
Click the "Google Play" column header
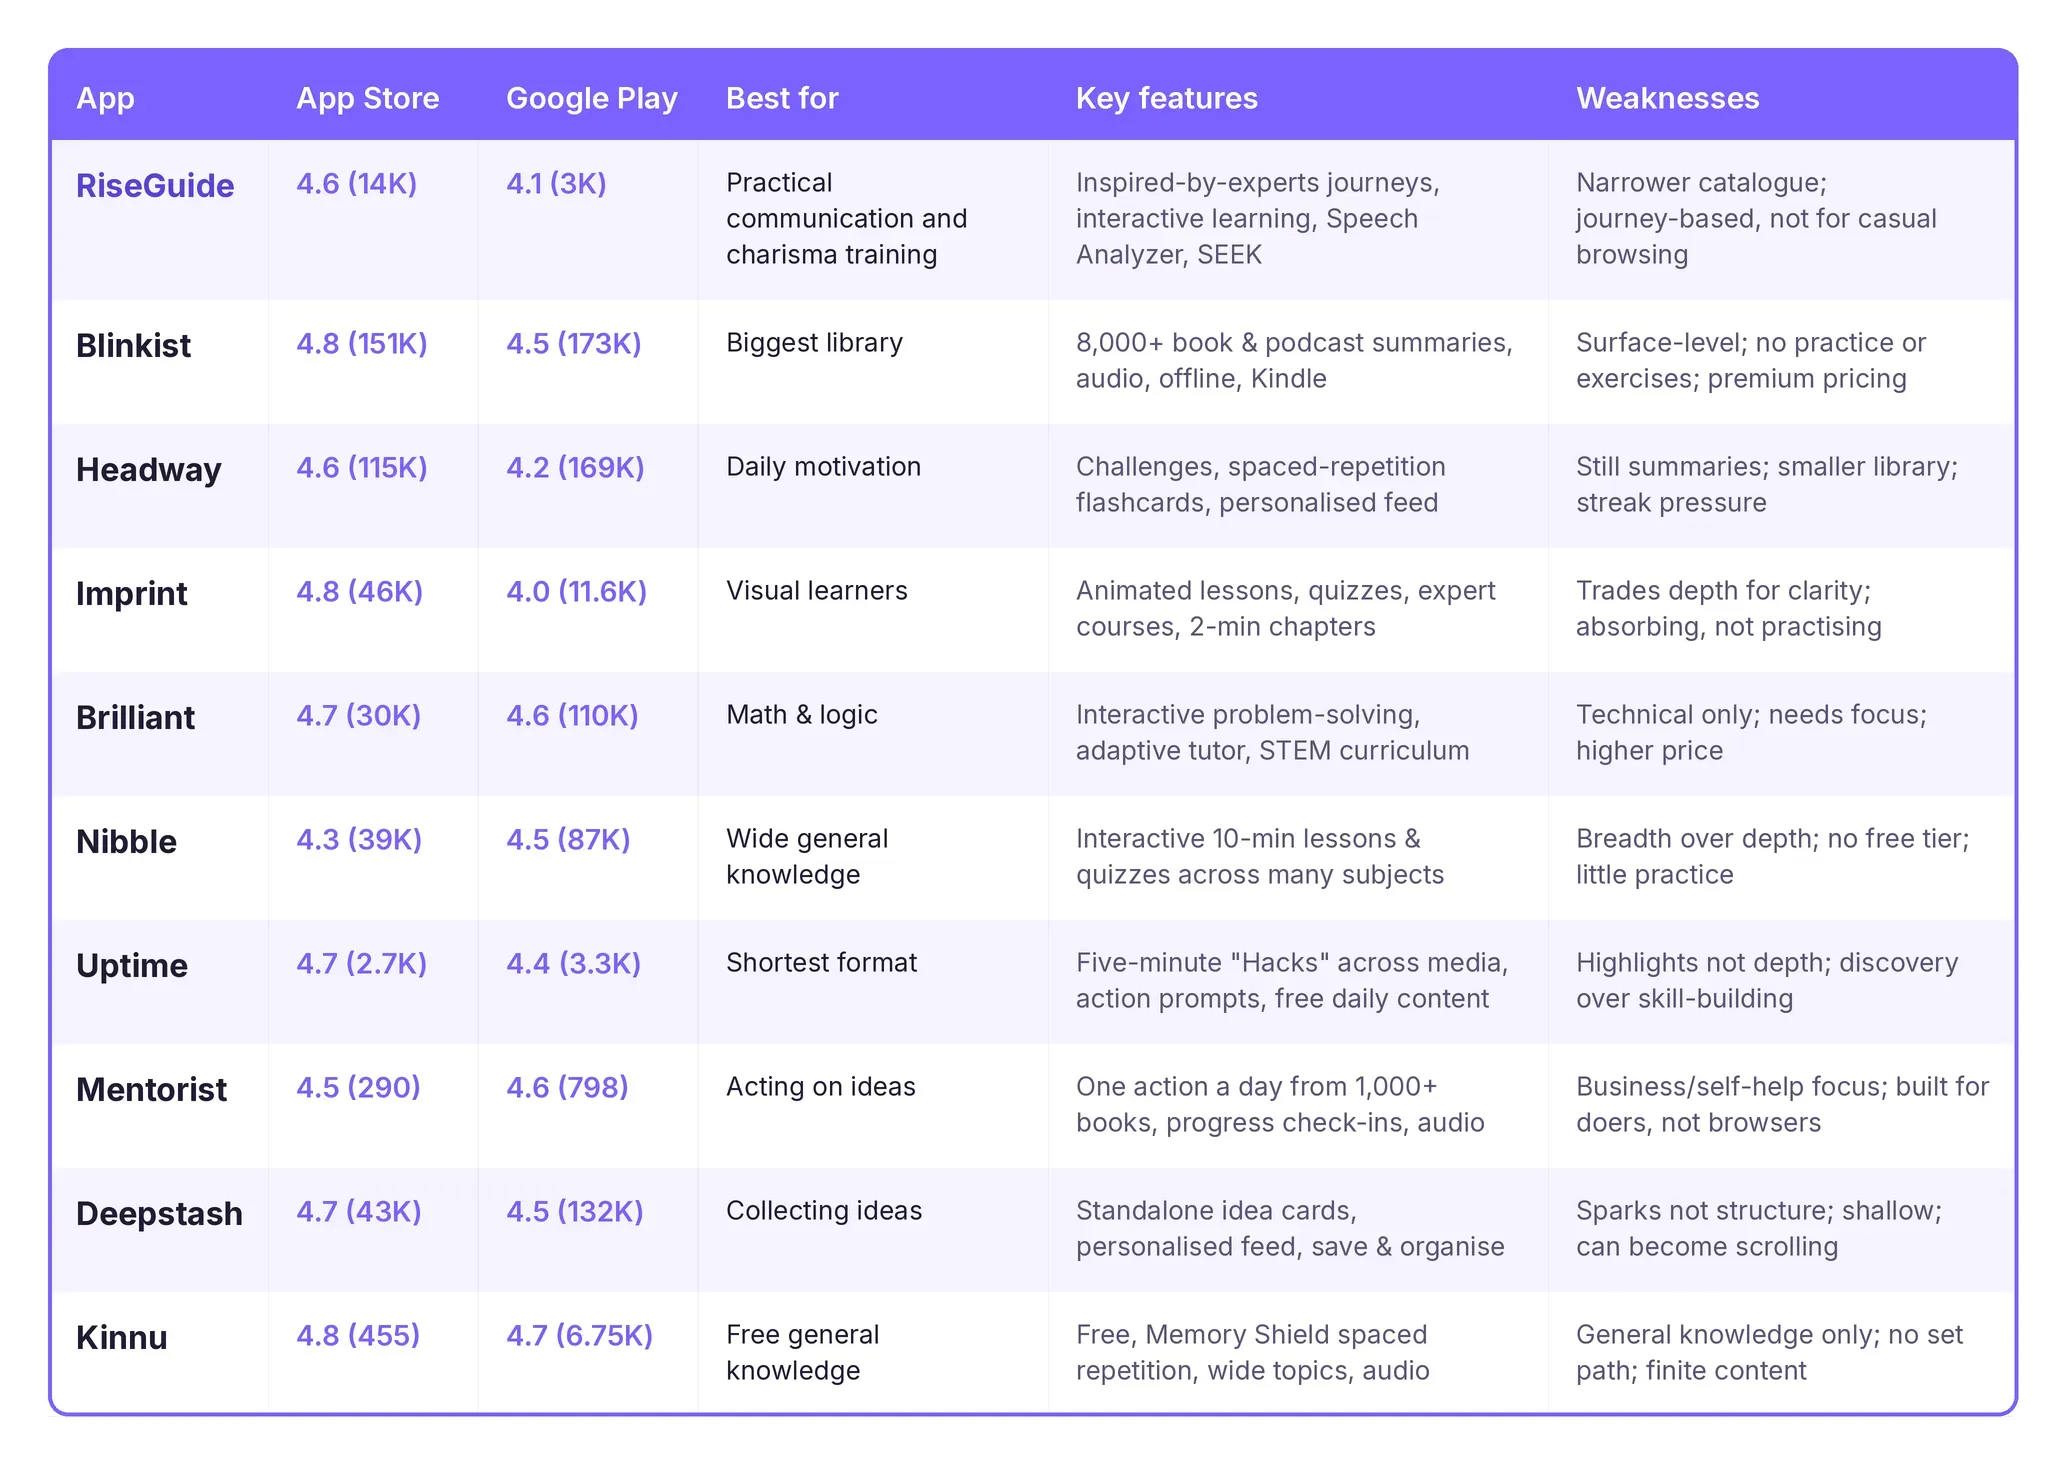coord(591,98)
